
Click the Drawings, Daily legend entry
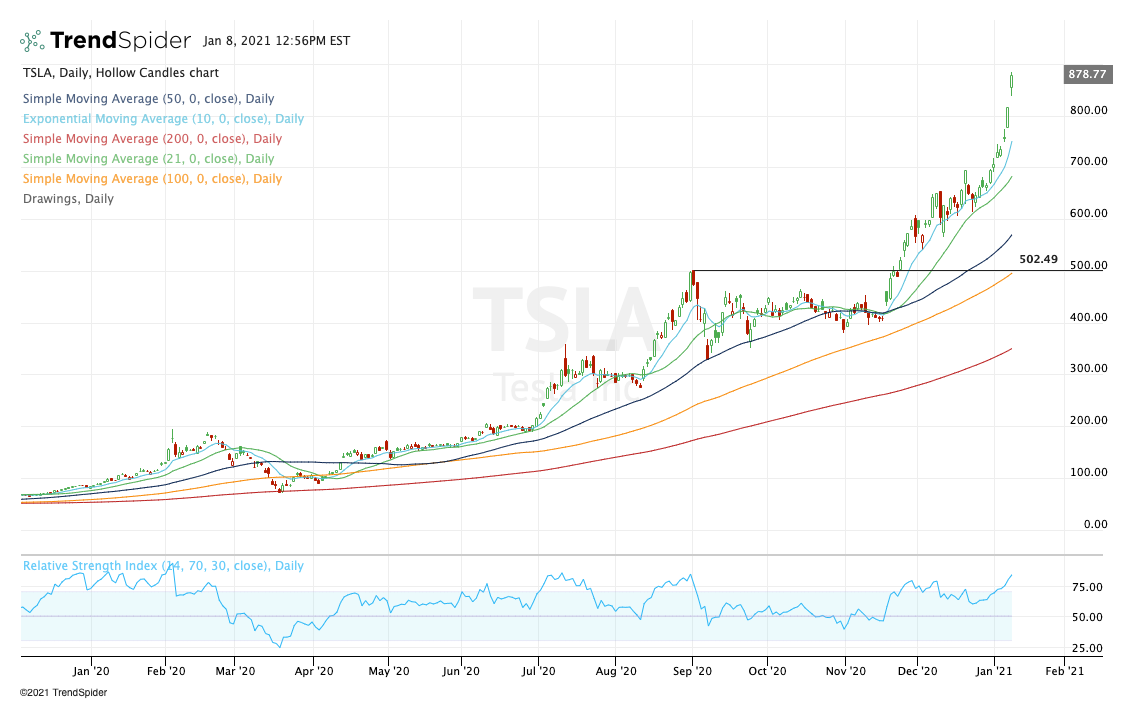68,199
